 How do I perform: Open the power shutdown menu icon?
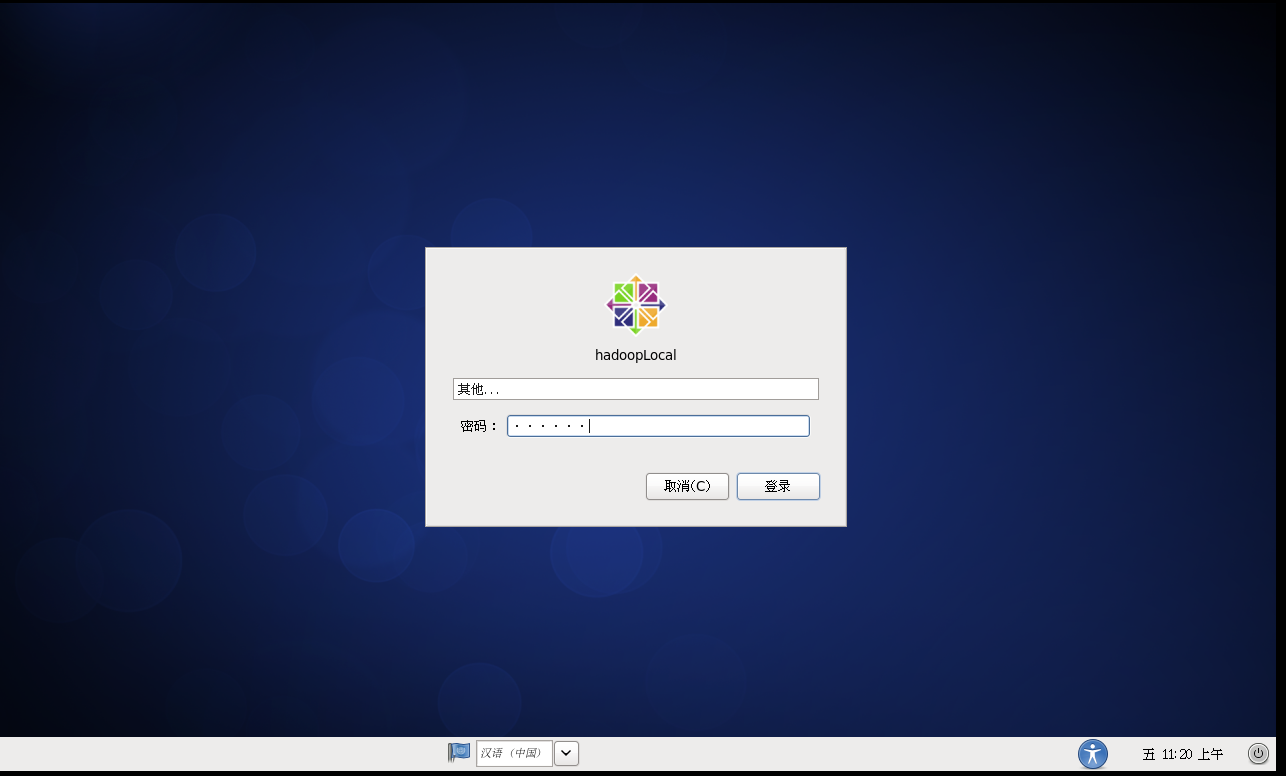(x=1258, y=753)
